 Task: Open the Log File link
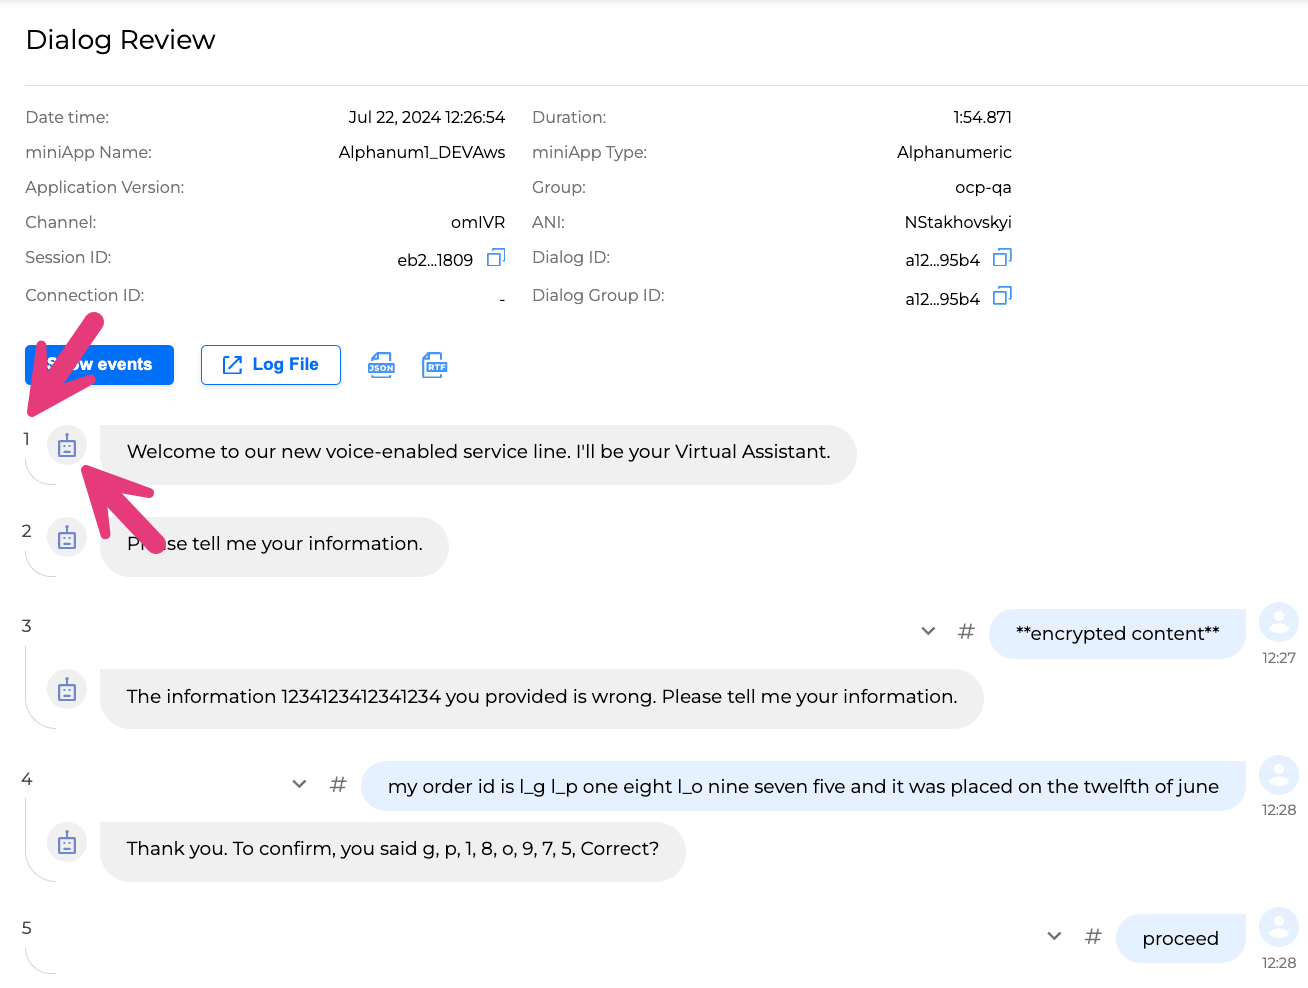pos(271,365)
